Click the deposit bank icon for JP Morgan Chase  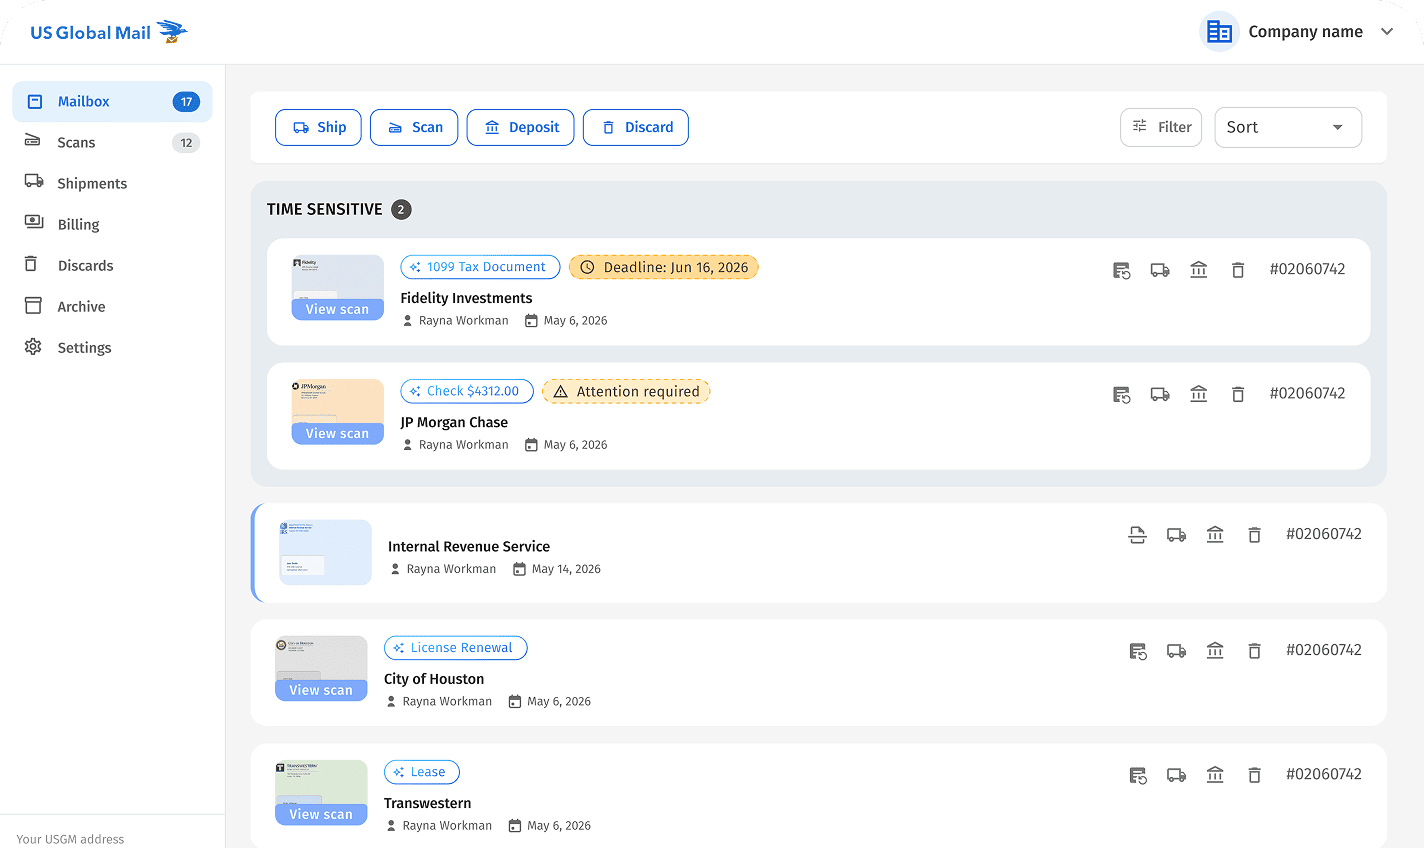coord(1199,394)
